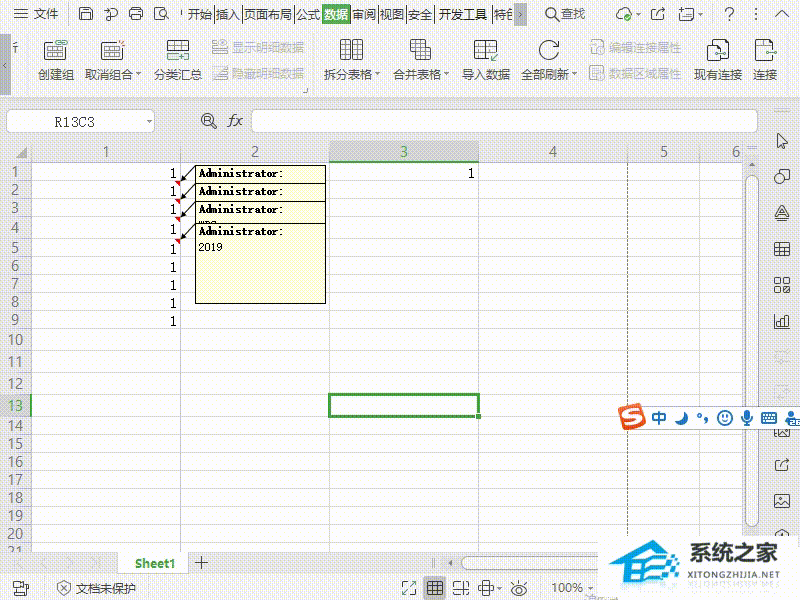Click the comment containing 2019

click(260, 263)
